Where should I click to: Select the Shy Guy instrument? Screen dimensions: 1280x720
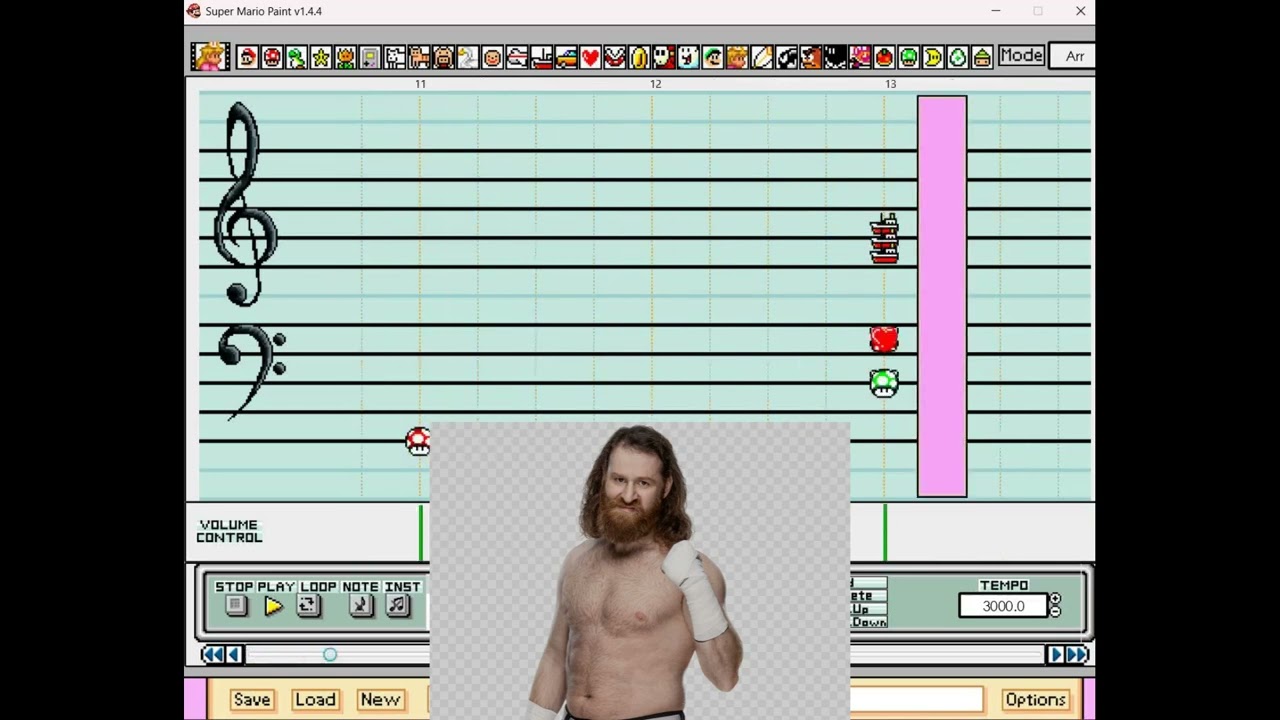pos(663,57)
